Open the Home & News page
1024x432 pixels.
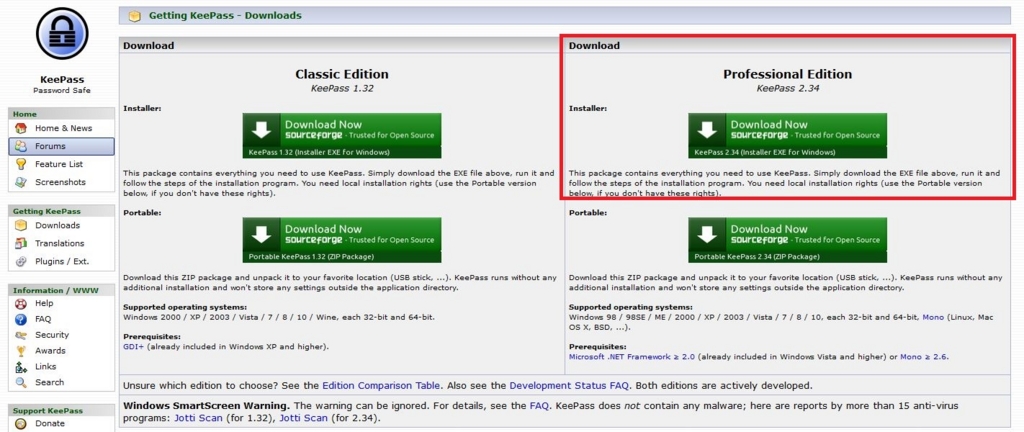[x=61, y=128]
